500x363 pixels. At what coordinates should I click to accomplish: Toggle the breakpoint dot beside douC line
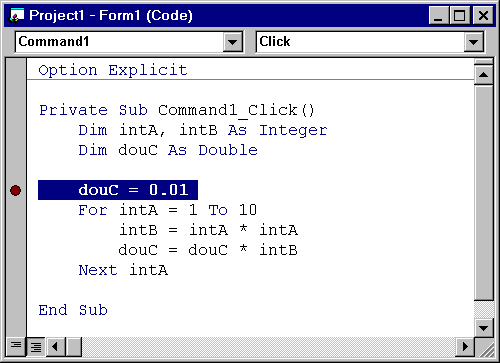15,190
